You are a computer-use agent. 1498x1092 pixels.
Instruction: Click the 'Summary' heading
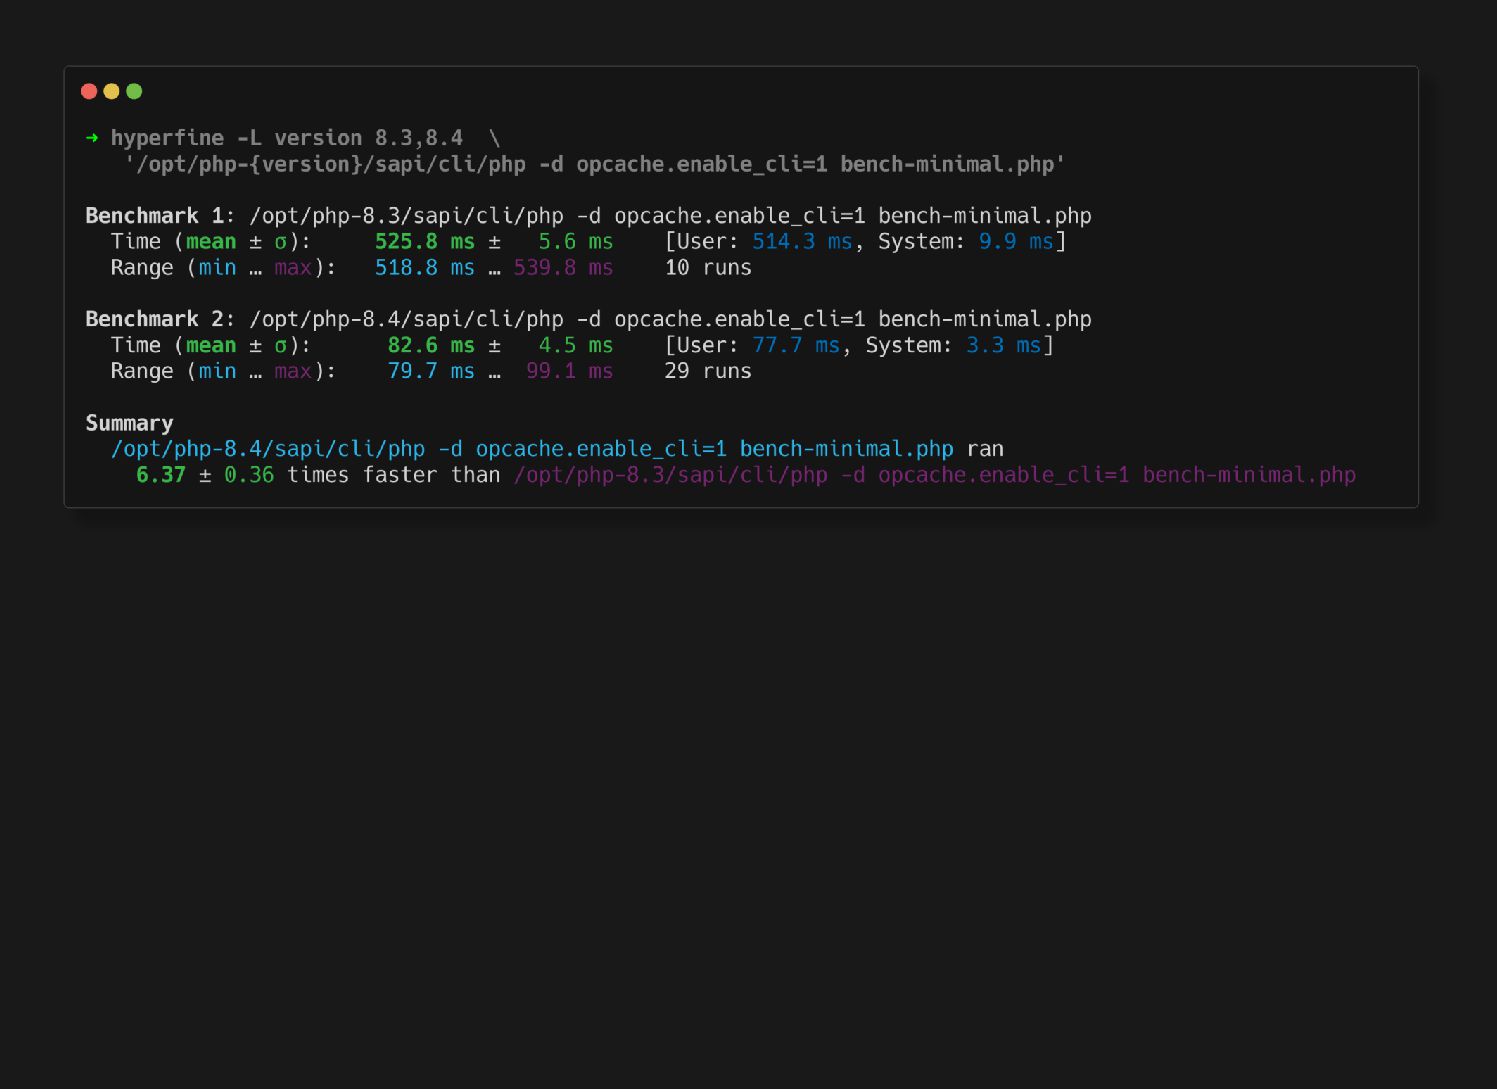[129, 423]
